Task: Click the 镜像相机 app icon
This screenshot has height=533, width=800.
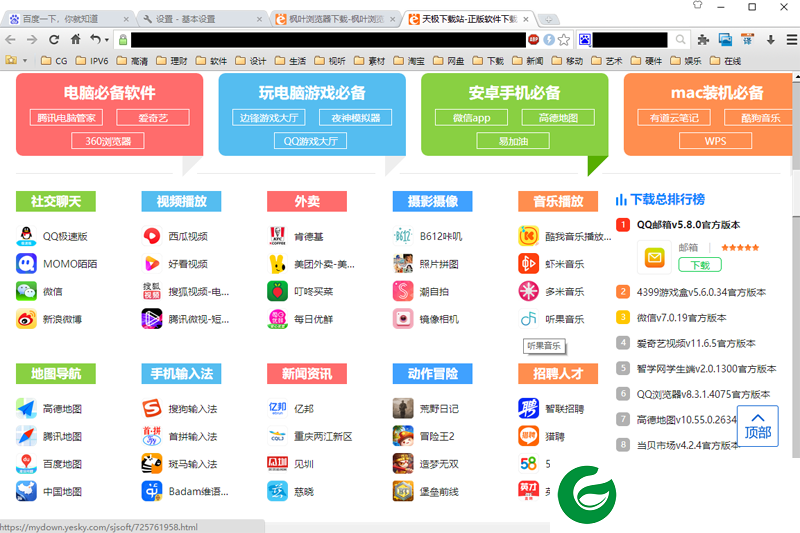Action: point(403,319)
